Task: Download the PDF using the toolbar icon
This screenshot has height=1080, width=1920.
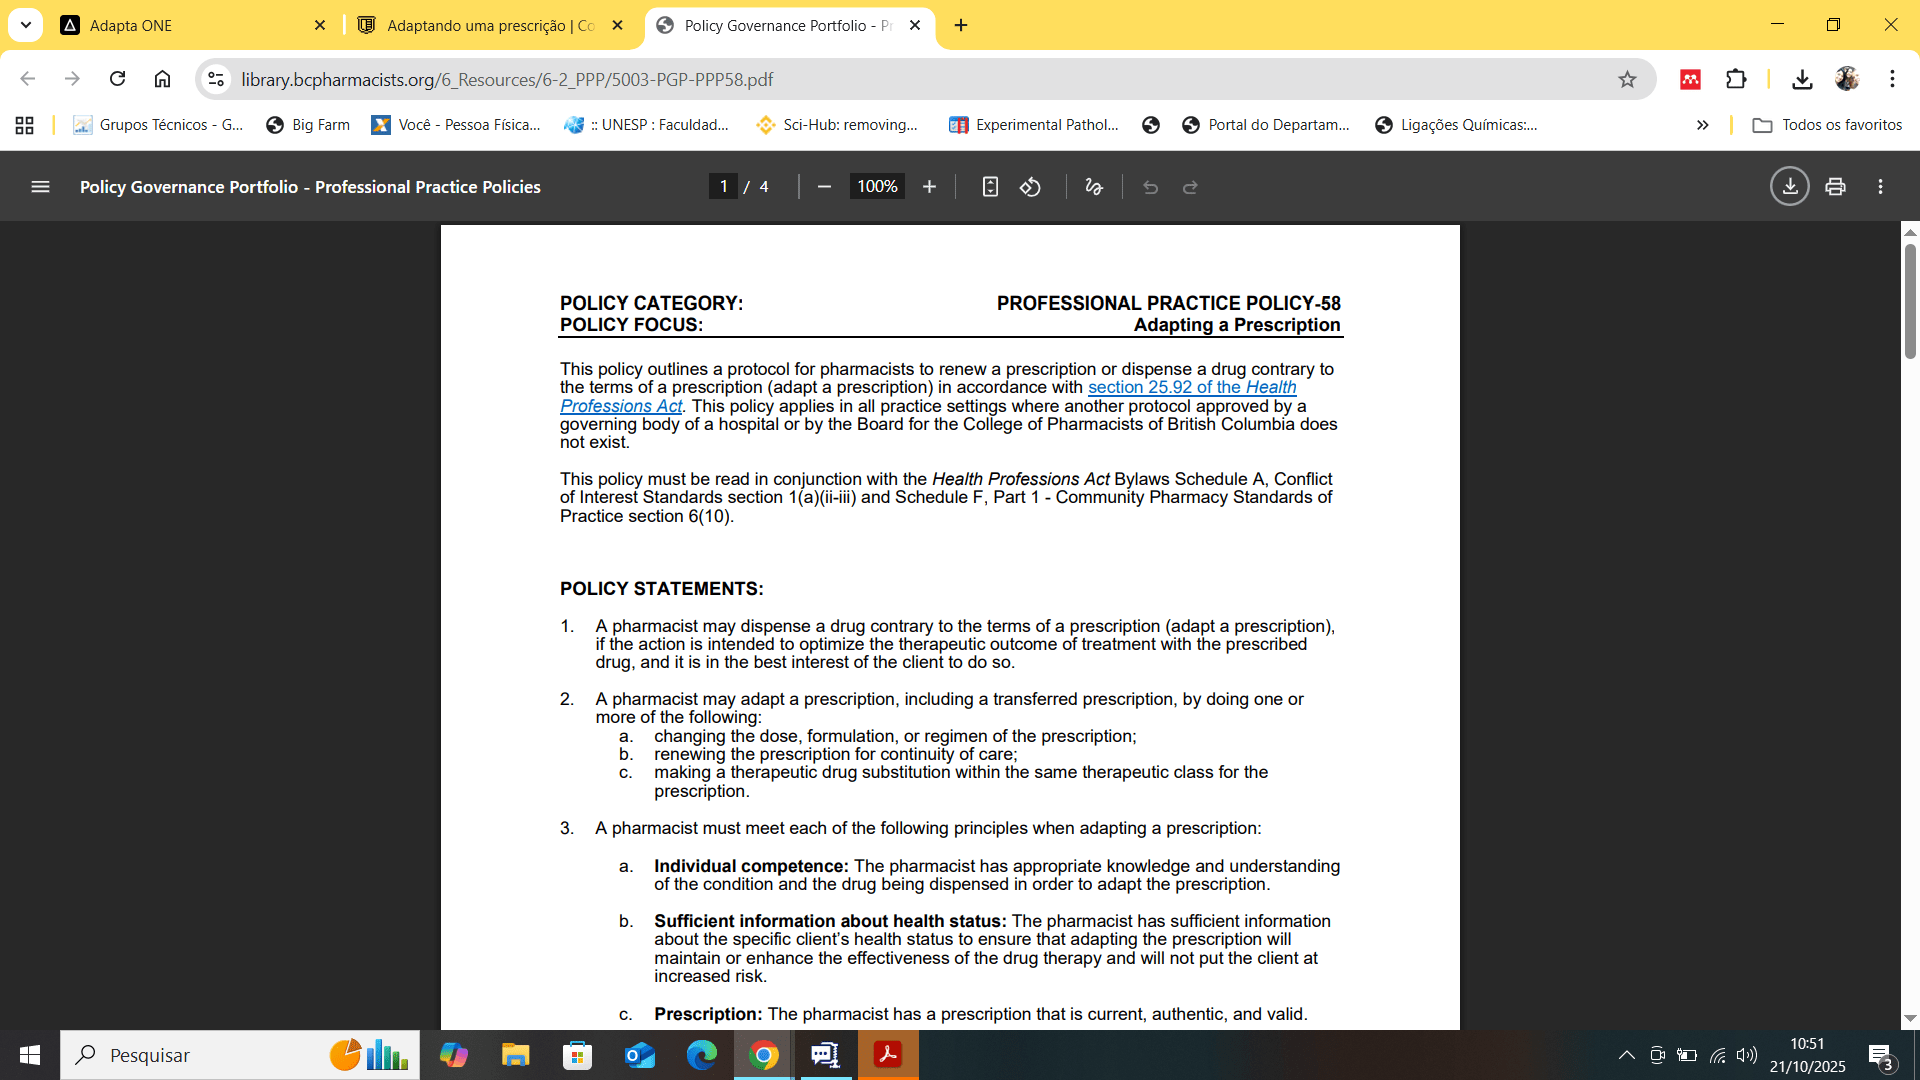Action: click(x=1789, y=187)
